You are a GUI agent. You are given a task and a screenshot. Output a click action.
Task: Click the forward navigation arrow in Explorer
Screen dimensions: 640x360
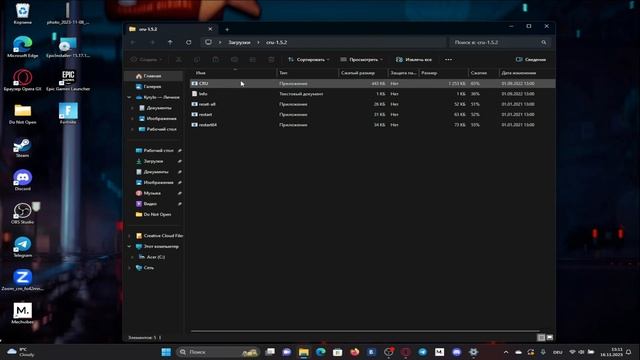click(x=152, y=42)
